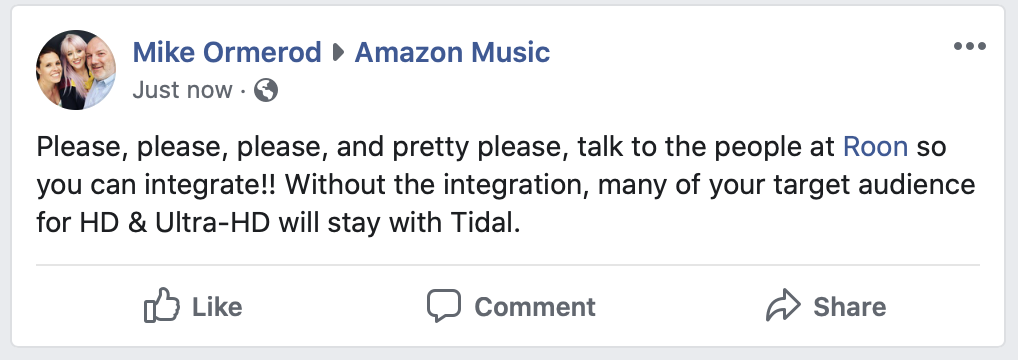
Task: Click the globe public audience icon
Action: 266,90
